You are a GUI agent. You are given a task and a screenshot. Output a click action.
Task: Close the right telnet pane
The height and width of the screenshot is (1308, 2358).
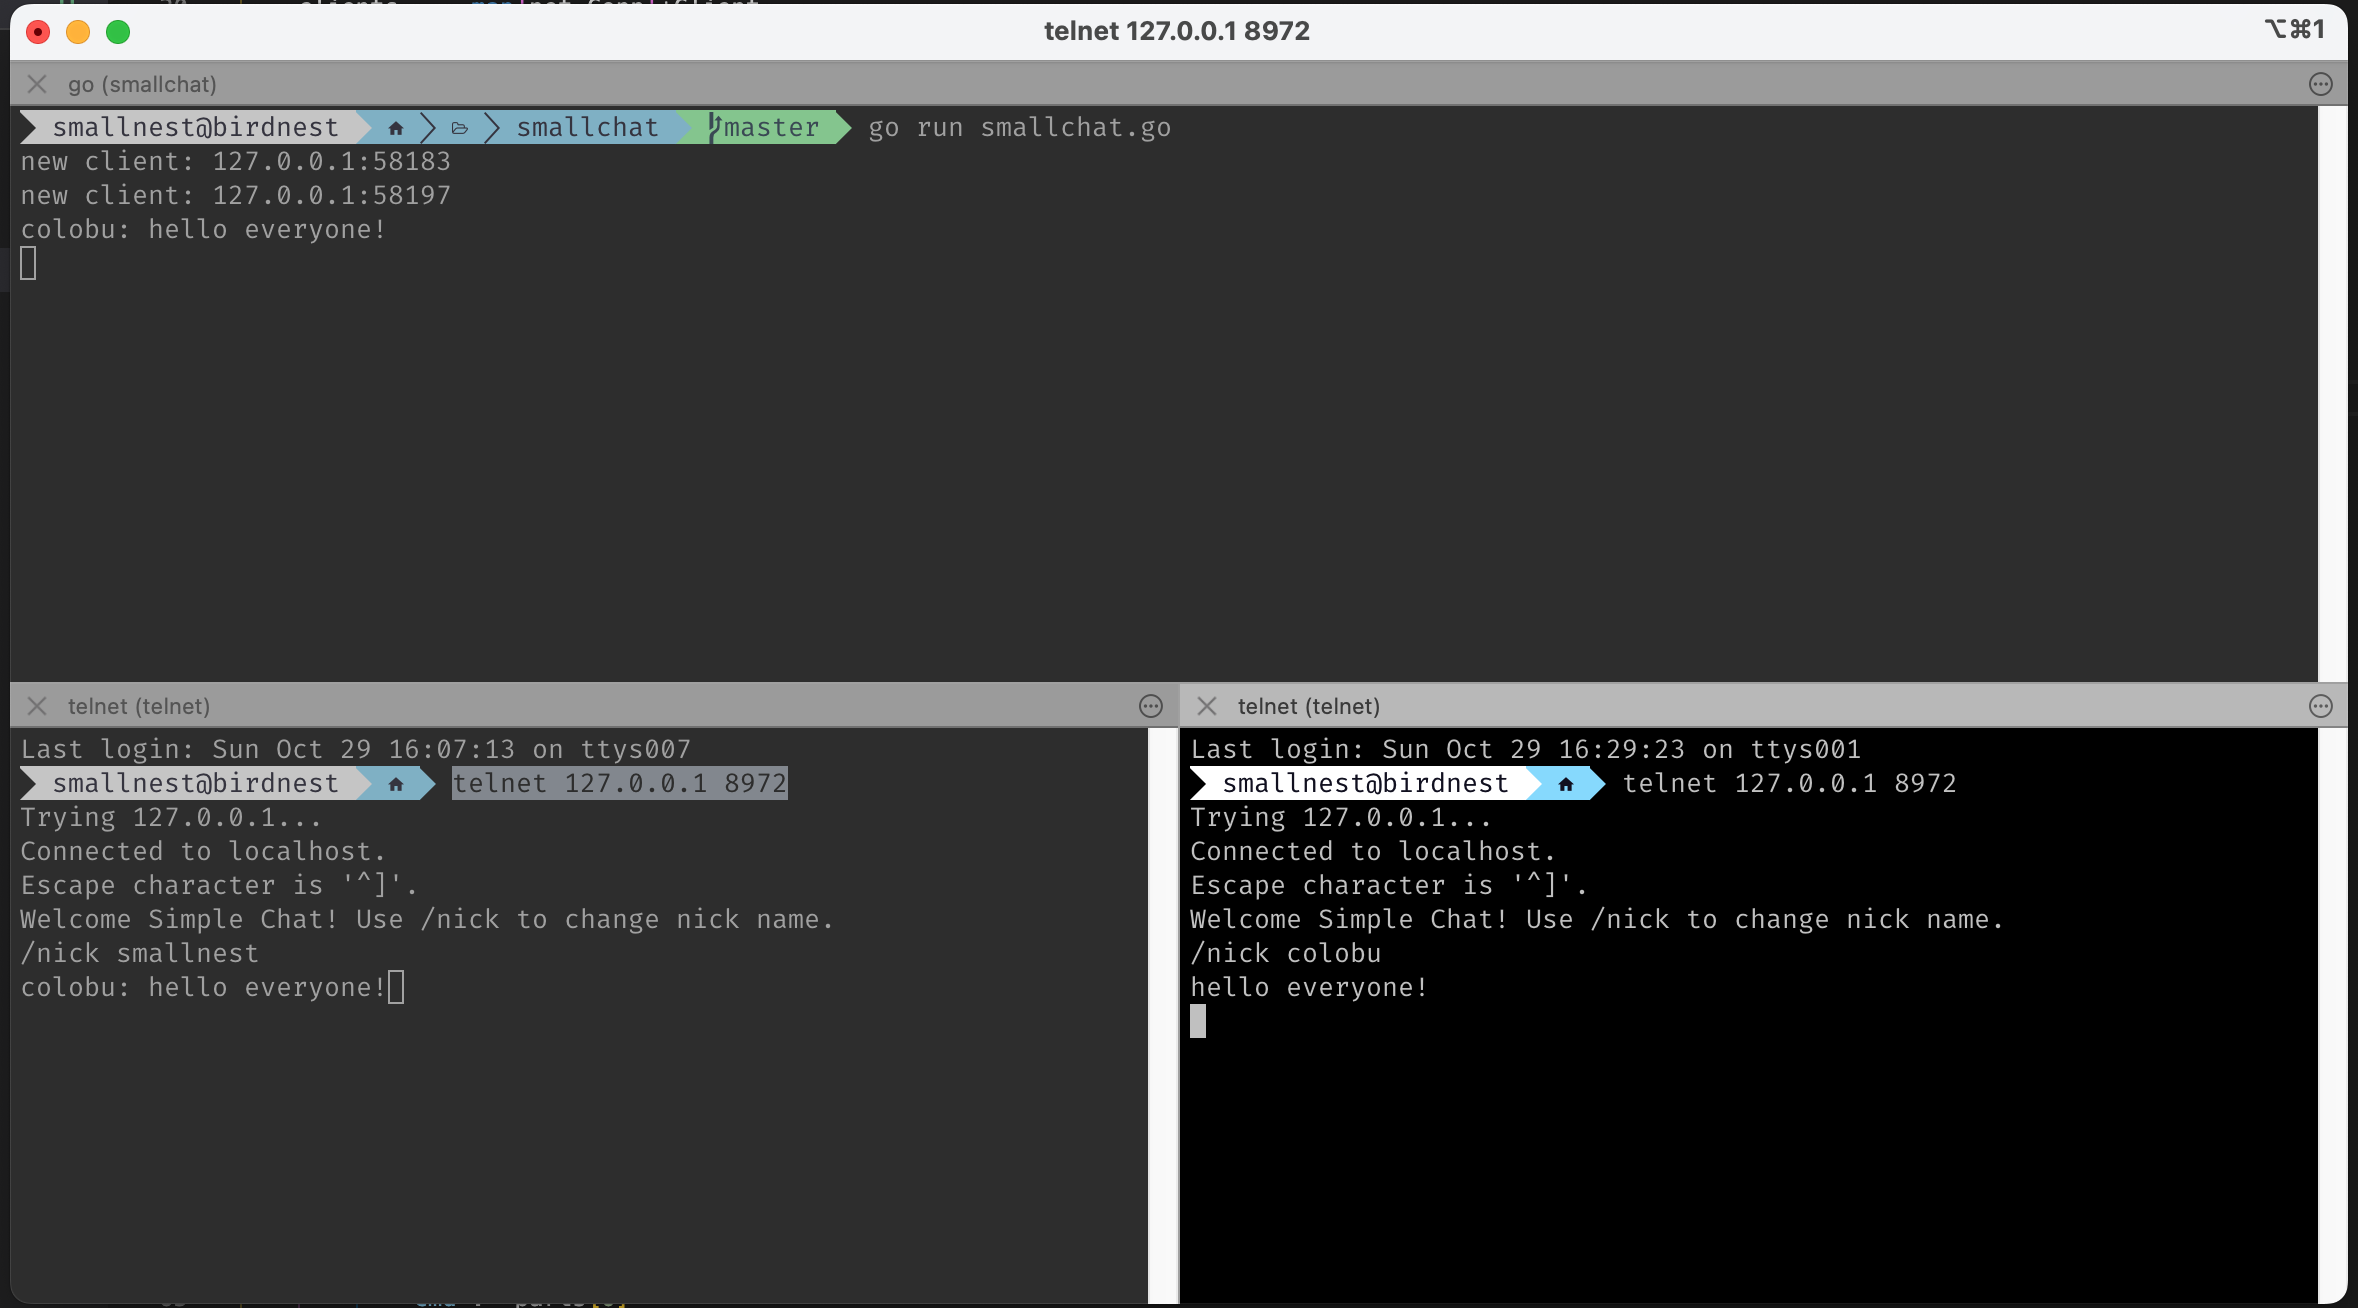pyautogui.click(x=1207, y=706)
